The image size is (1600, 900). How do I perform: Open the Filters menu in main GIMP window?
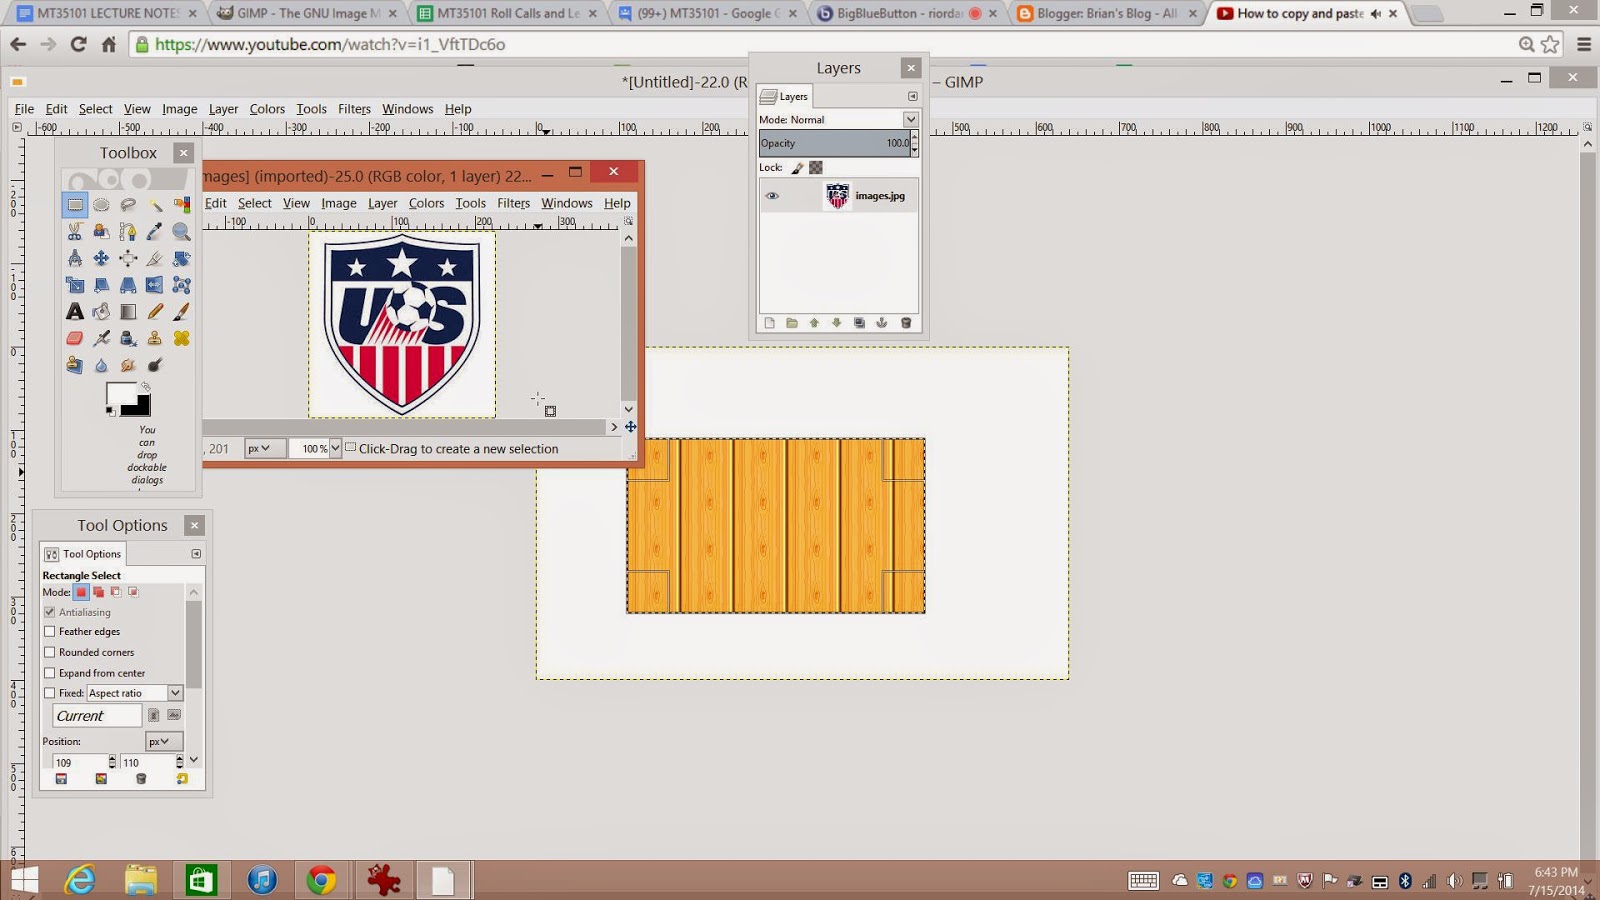(354, 109)
